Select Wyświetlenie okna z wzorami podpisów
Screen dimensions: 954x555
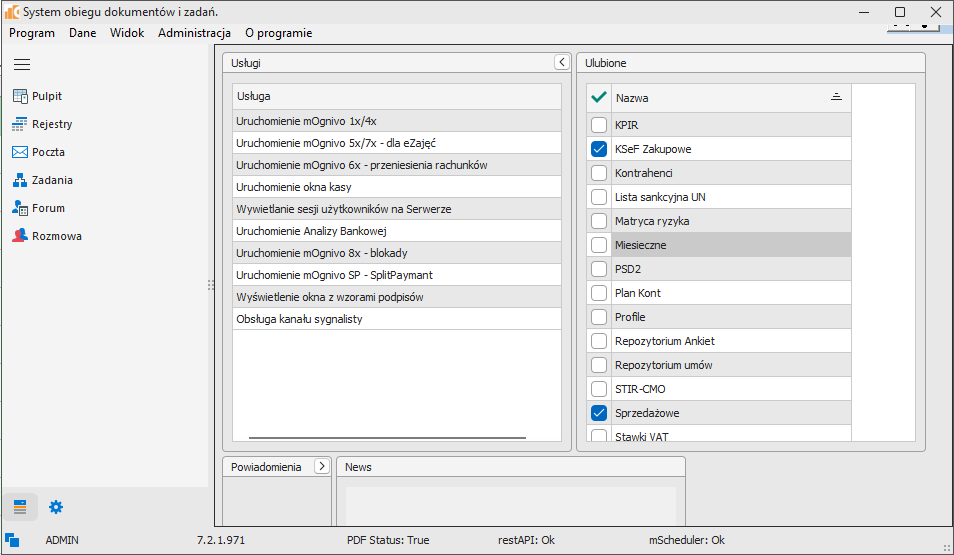[x=397, y=297]
